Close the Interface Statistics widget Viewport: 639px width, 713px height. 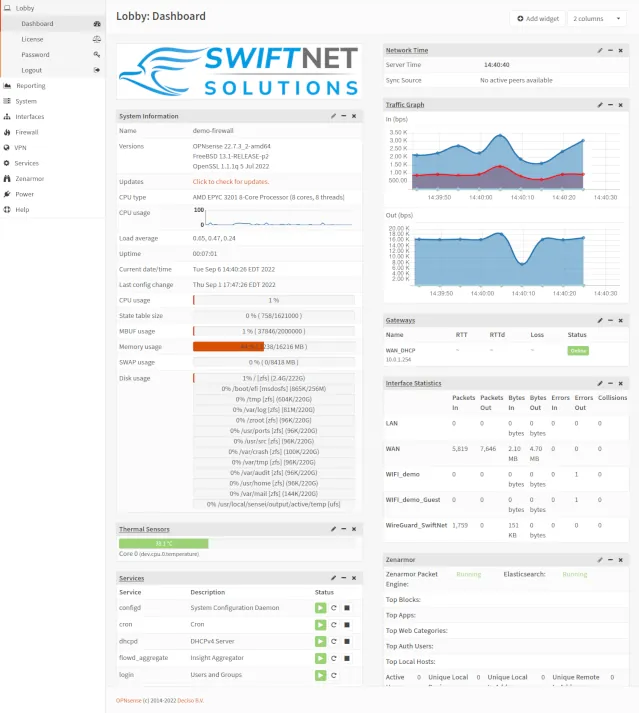pyautogui.click(x=620, y=383)
